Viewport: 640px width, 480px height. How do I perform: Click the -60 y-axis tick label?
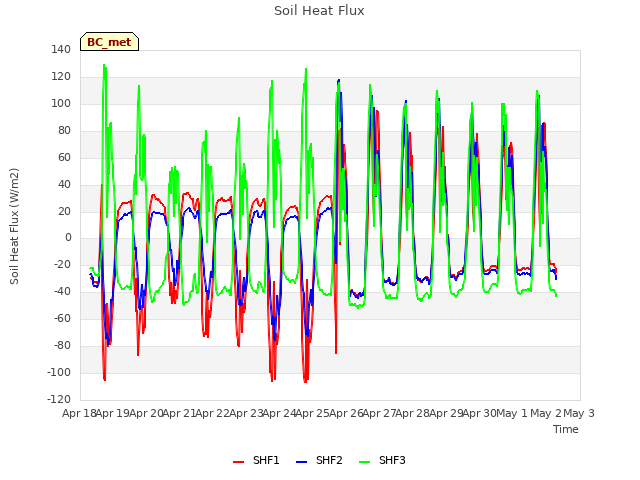tap(60, 318)
